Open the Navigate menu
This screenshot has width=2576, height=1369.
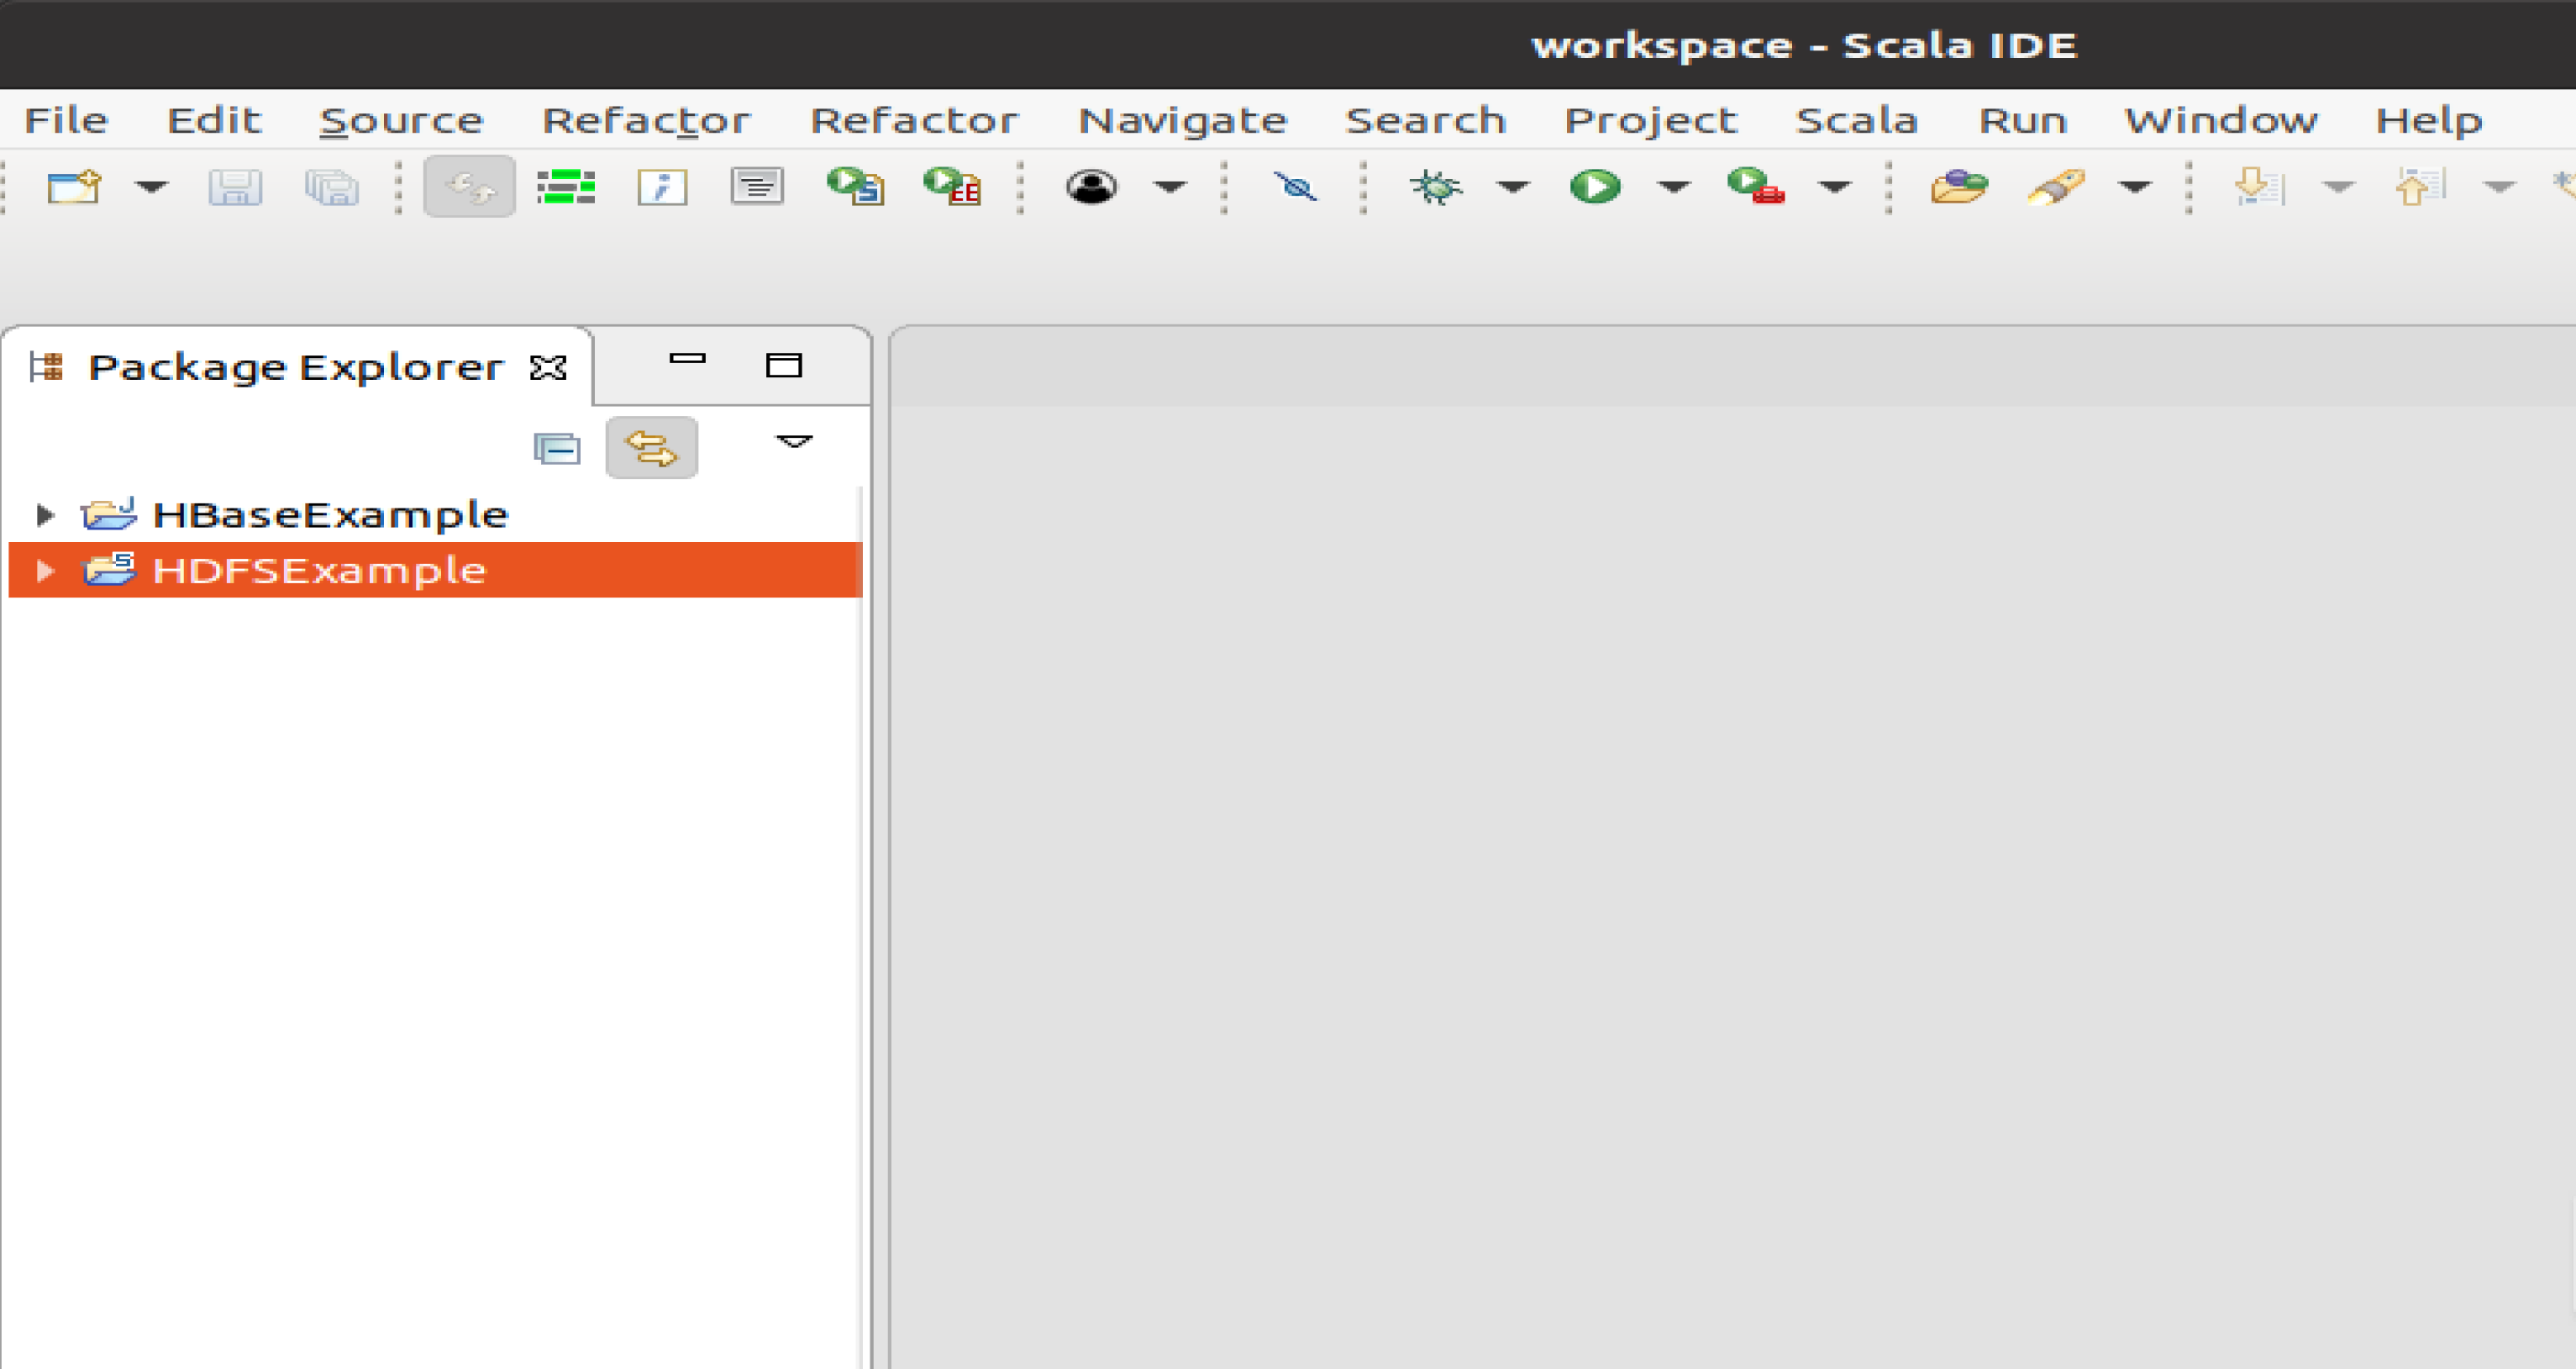(1182, 121)
